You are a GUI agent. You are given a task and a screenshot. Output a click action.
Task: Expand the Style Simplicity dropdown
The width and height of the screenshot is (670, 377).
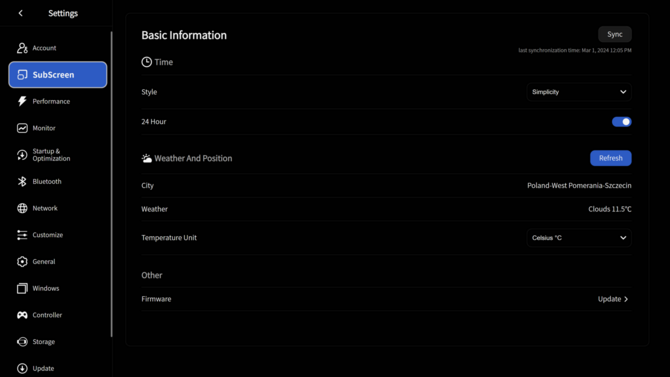[x=579, y=92]
